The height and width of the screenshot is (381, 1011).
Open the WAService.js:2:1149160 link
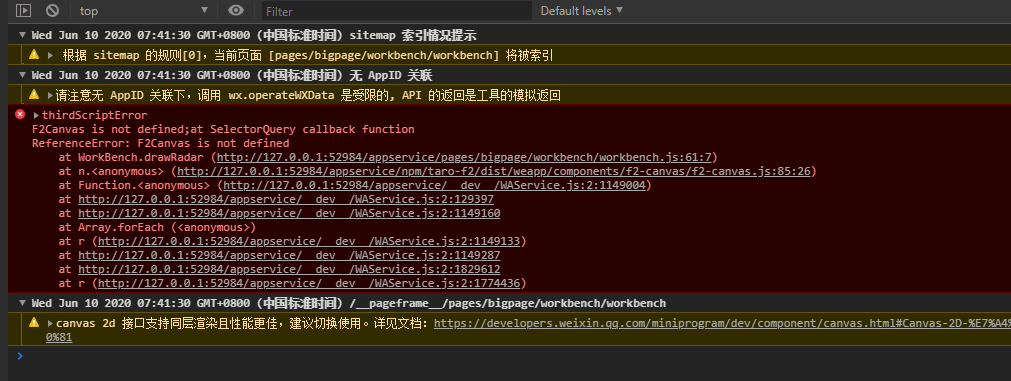tap(289, 213)
